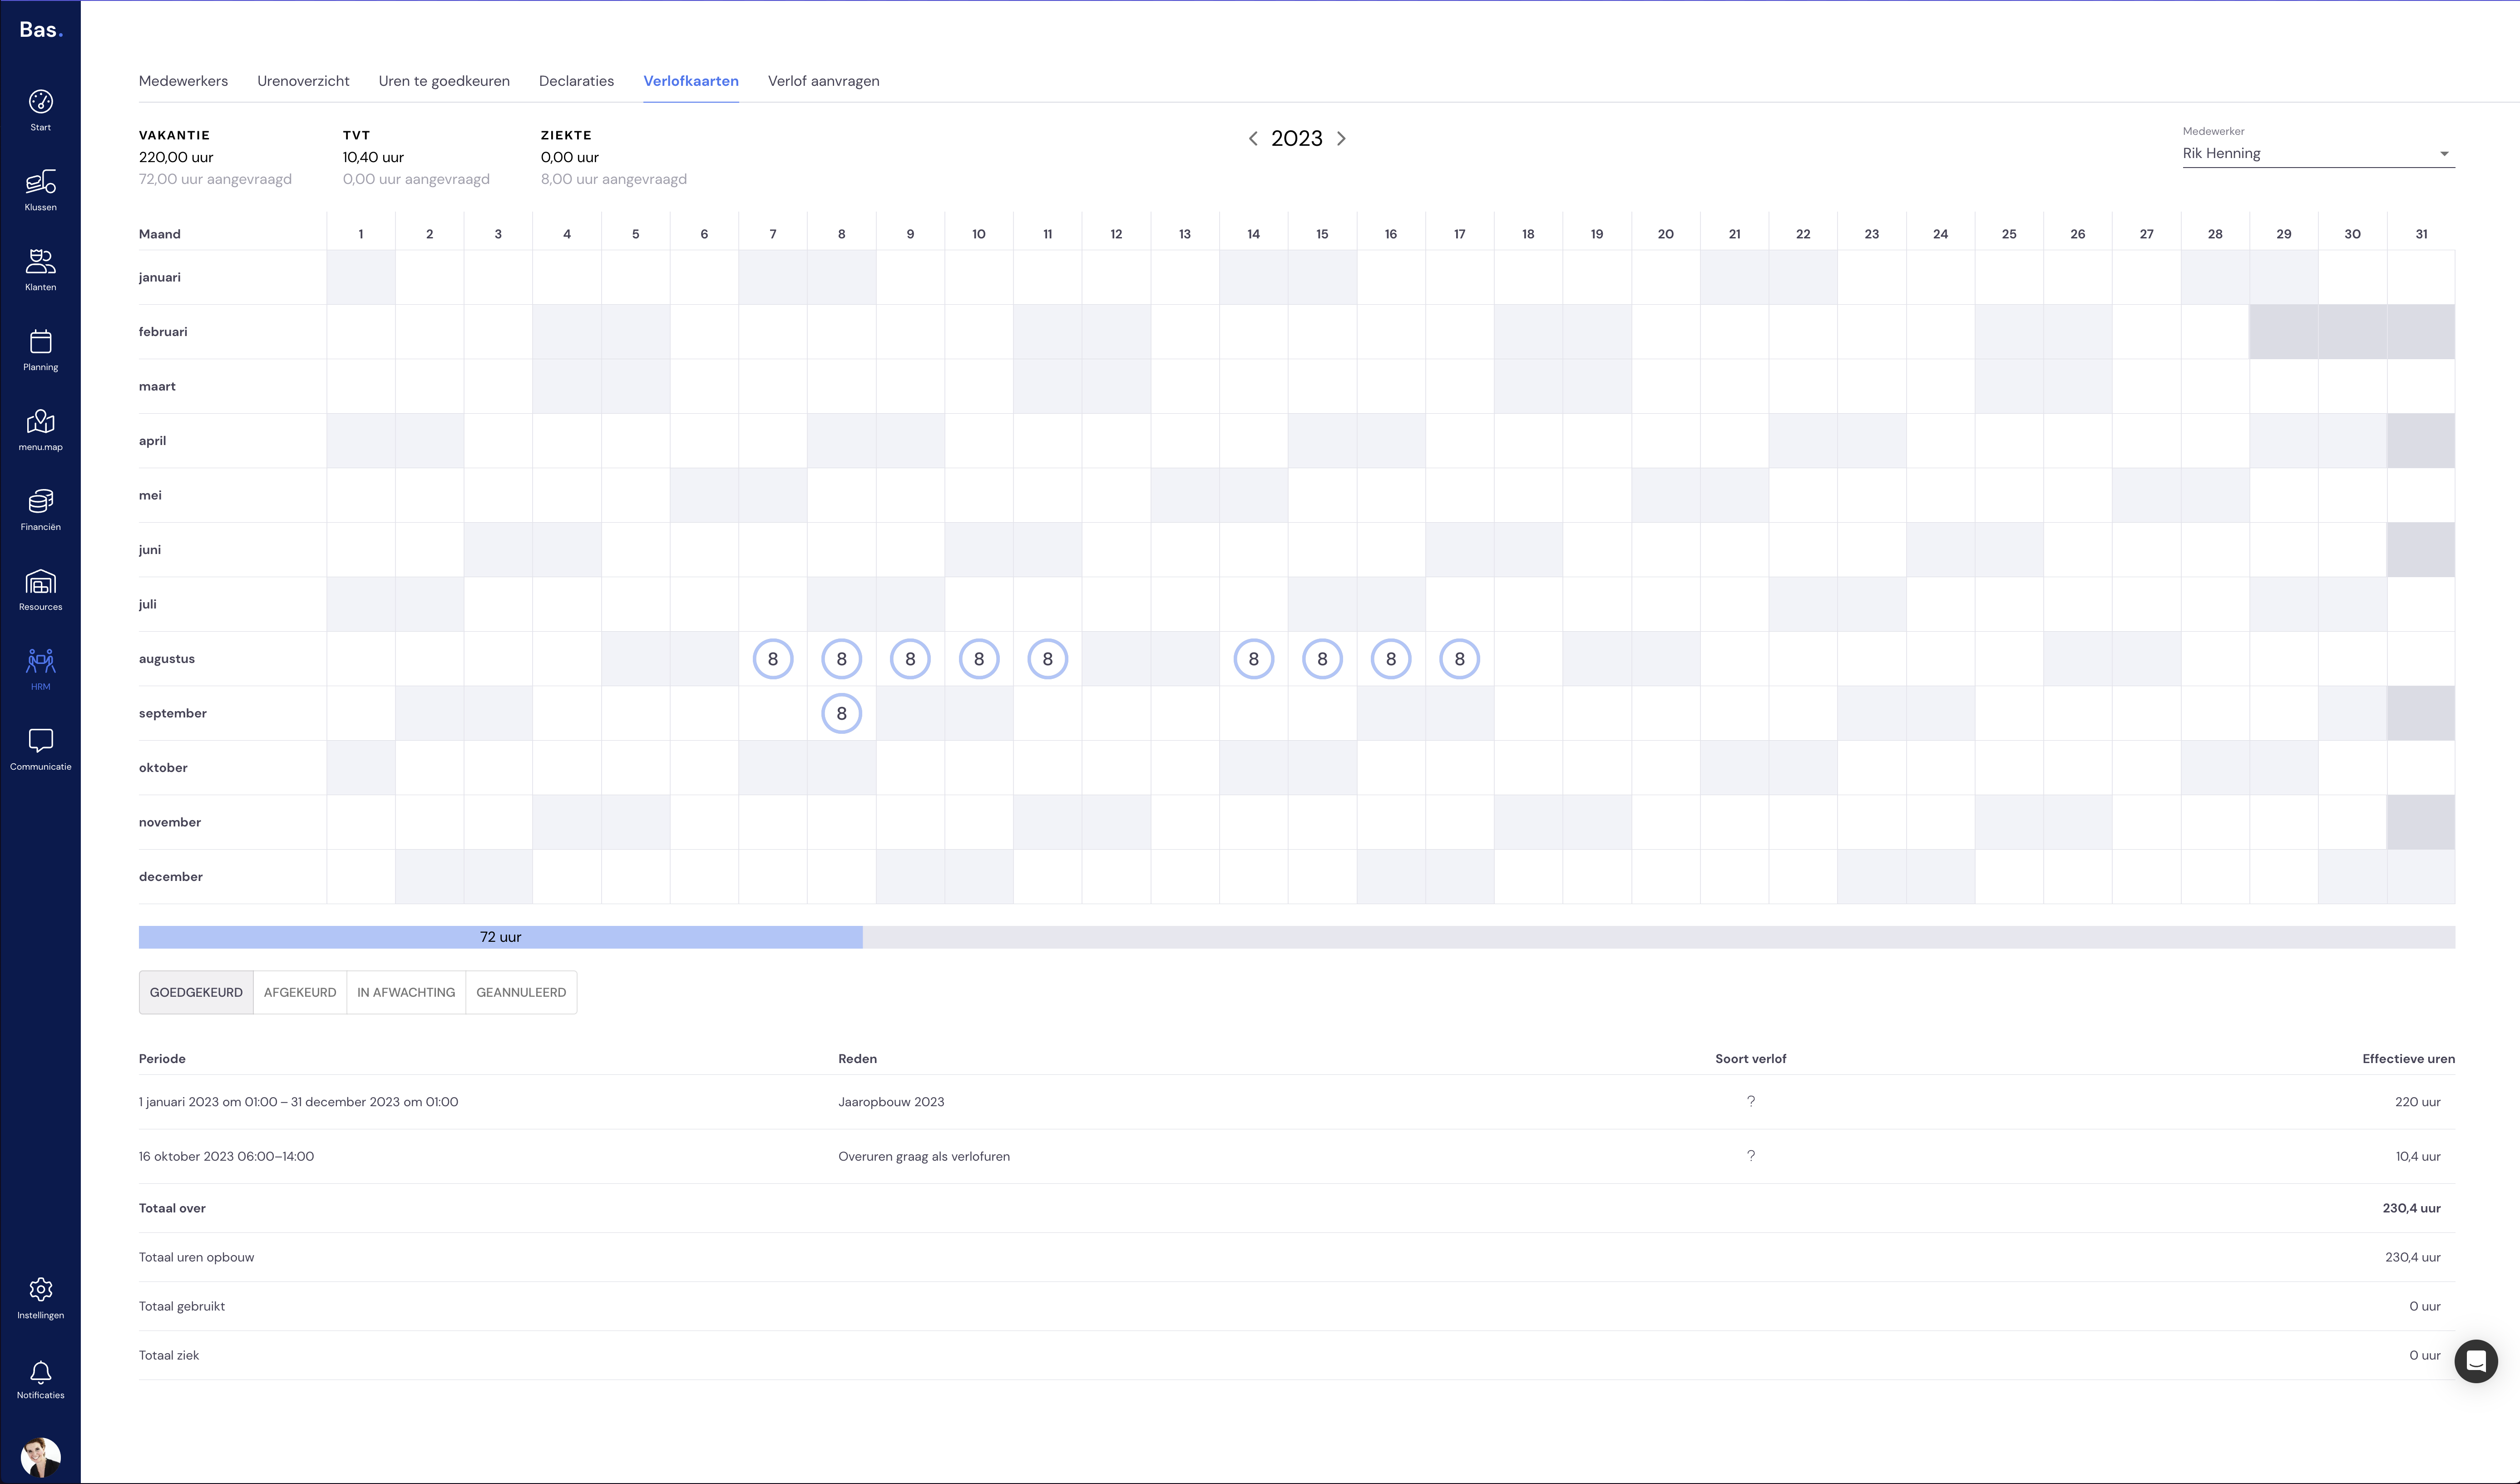The image size is (2520, 1484).
Task: Open the Planning calendar icon
Action: (x=41, y=342)
